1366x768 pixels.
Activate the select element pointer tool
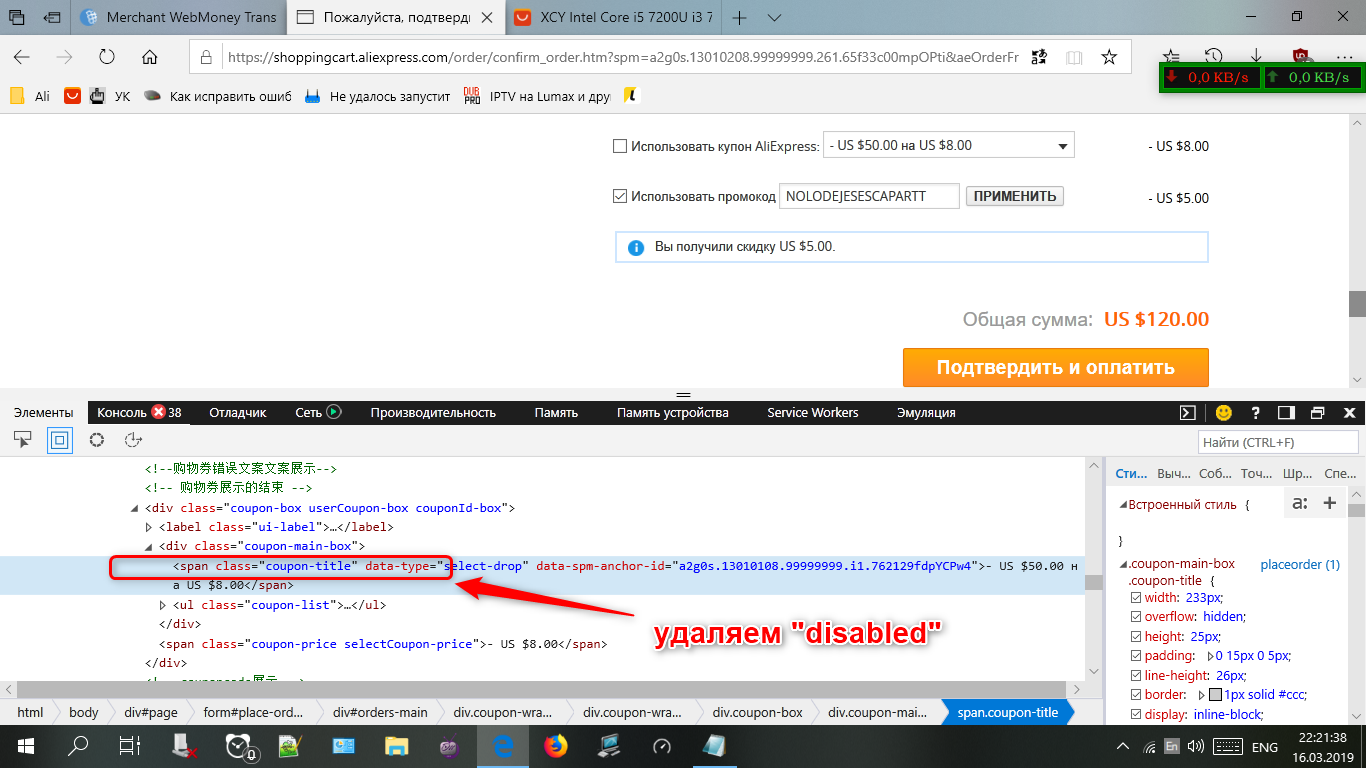pyautogui.click(x=22, y=440)
